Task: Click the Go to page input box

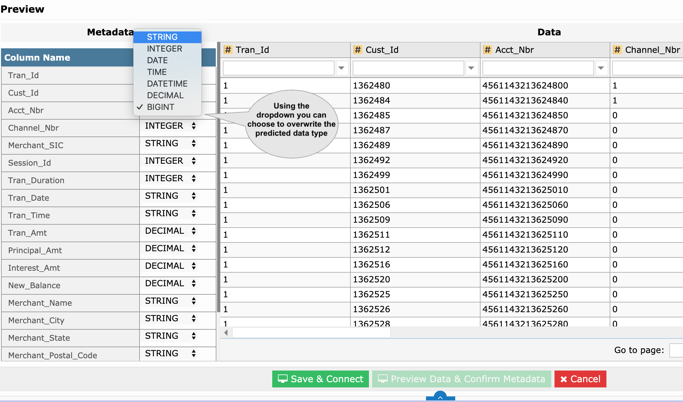Action: click(676, 350)
